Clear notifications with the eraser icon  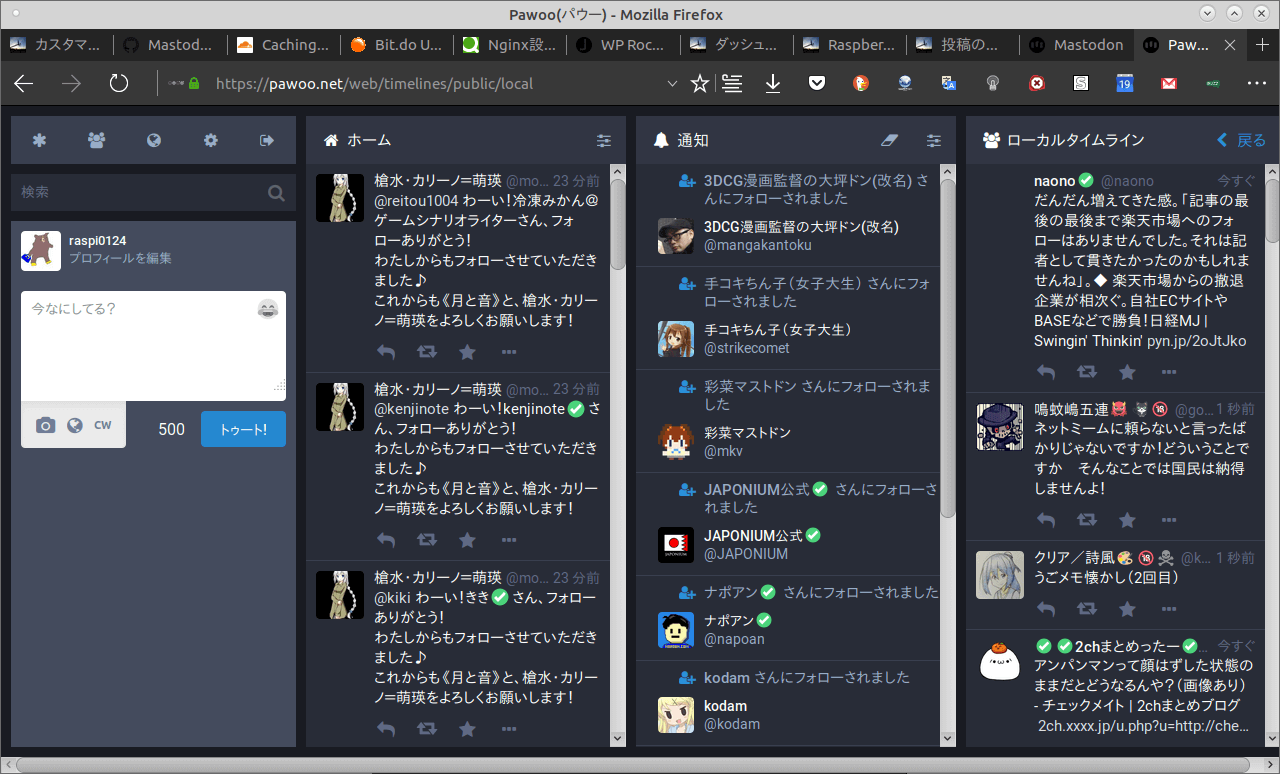[x=890, y=141]
